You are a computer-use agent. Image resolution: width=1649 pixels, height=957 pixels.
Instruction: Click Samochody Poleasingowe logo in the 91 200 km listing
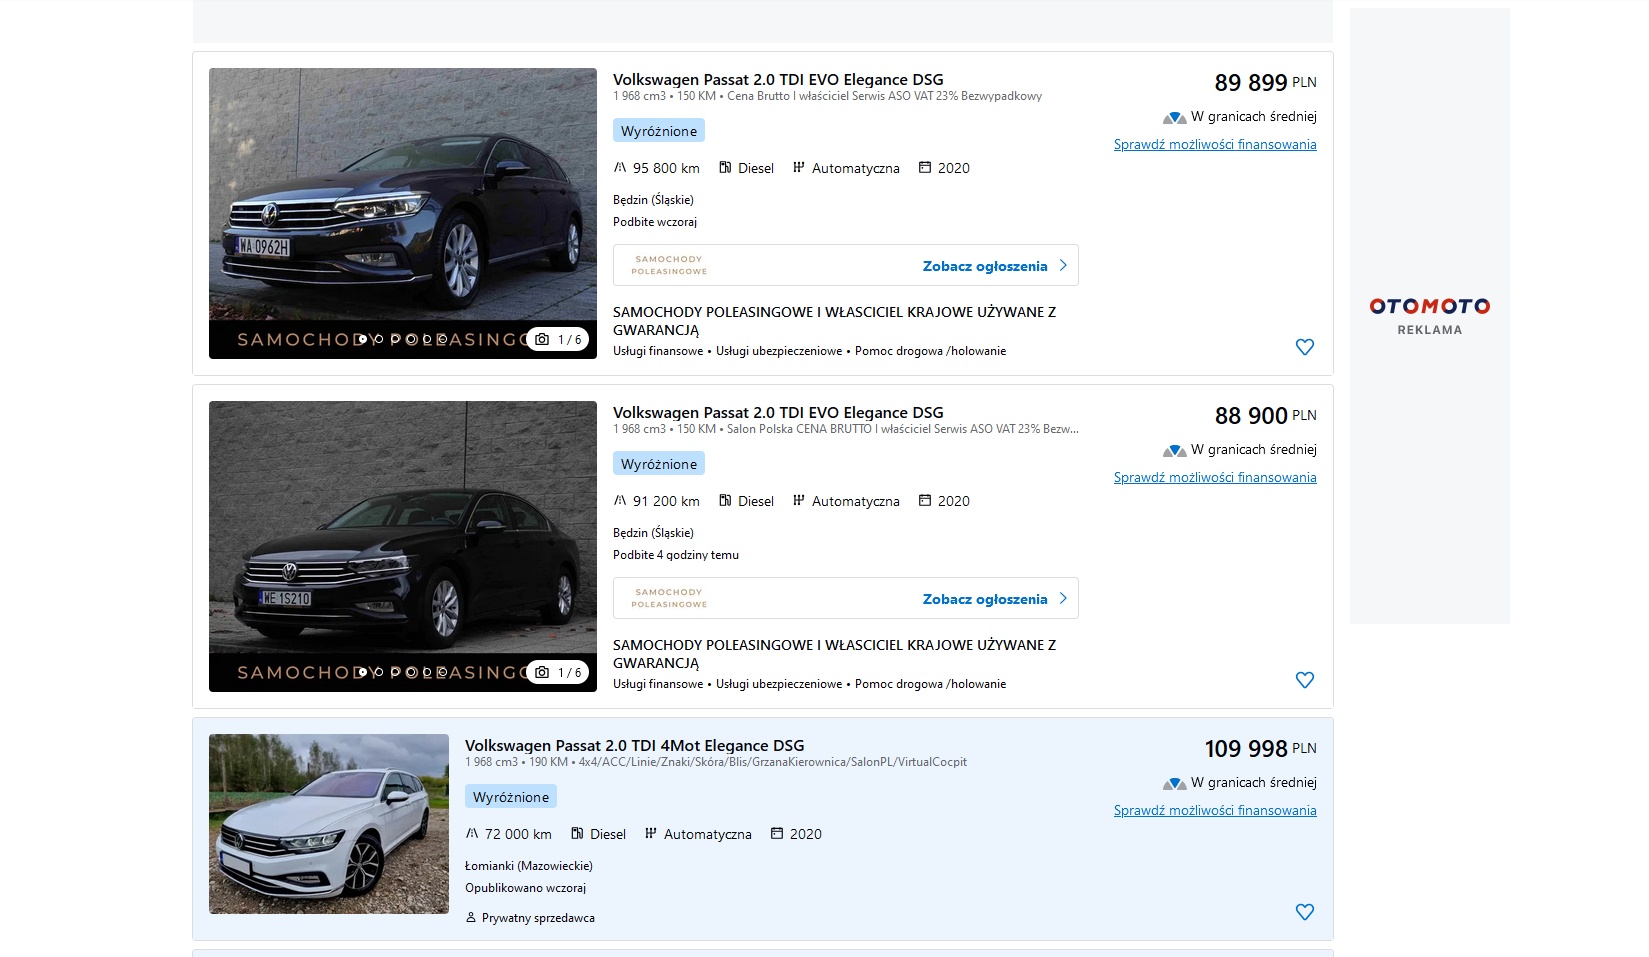tap(669, 598)
